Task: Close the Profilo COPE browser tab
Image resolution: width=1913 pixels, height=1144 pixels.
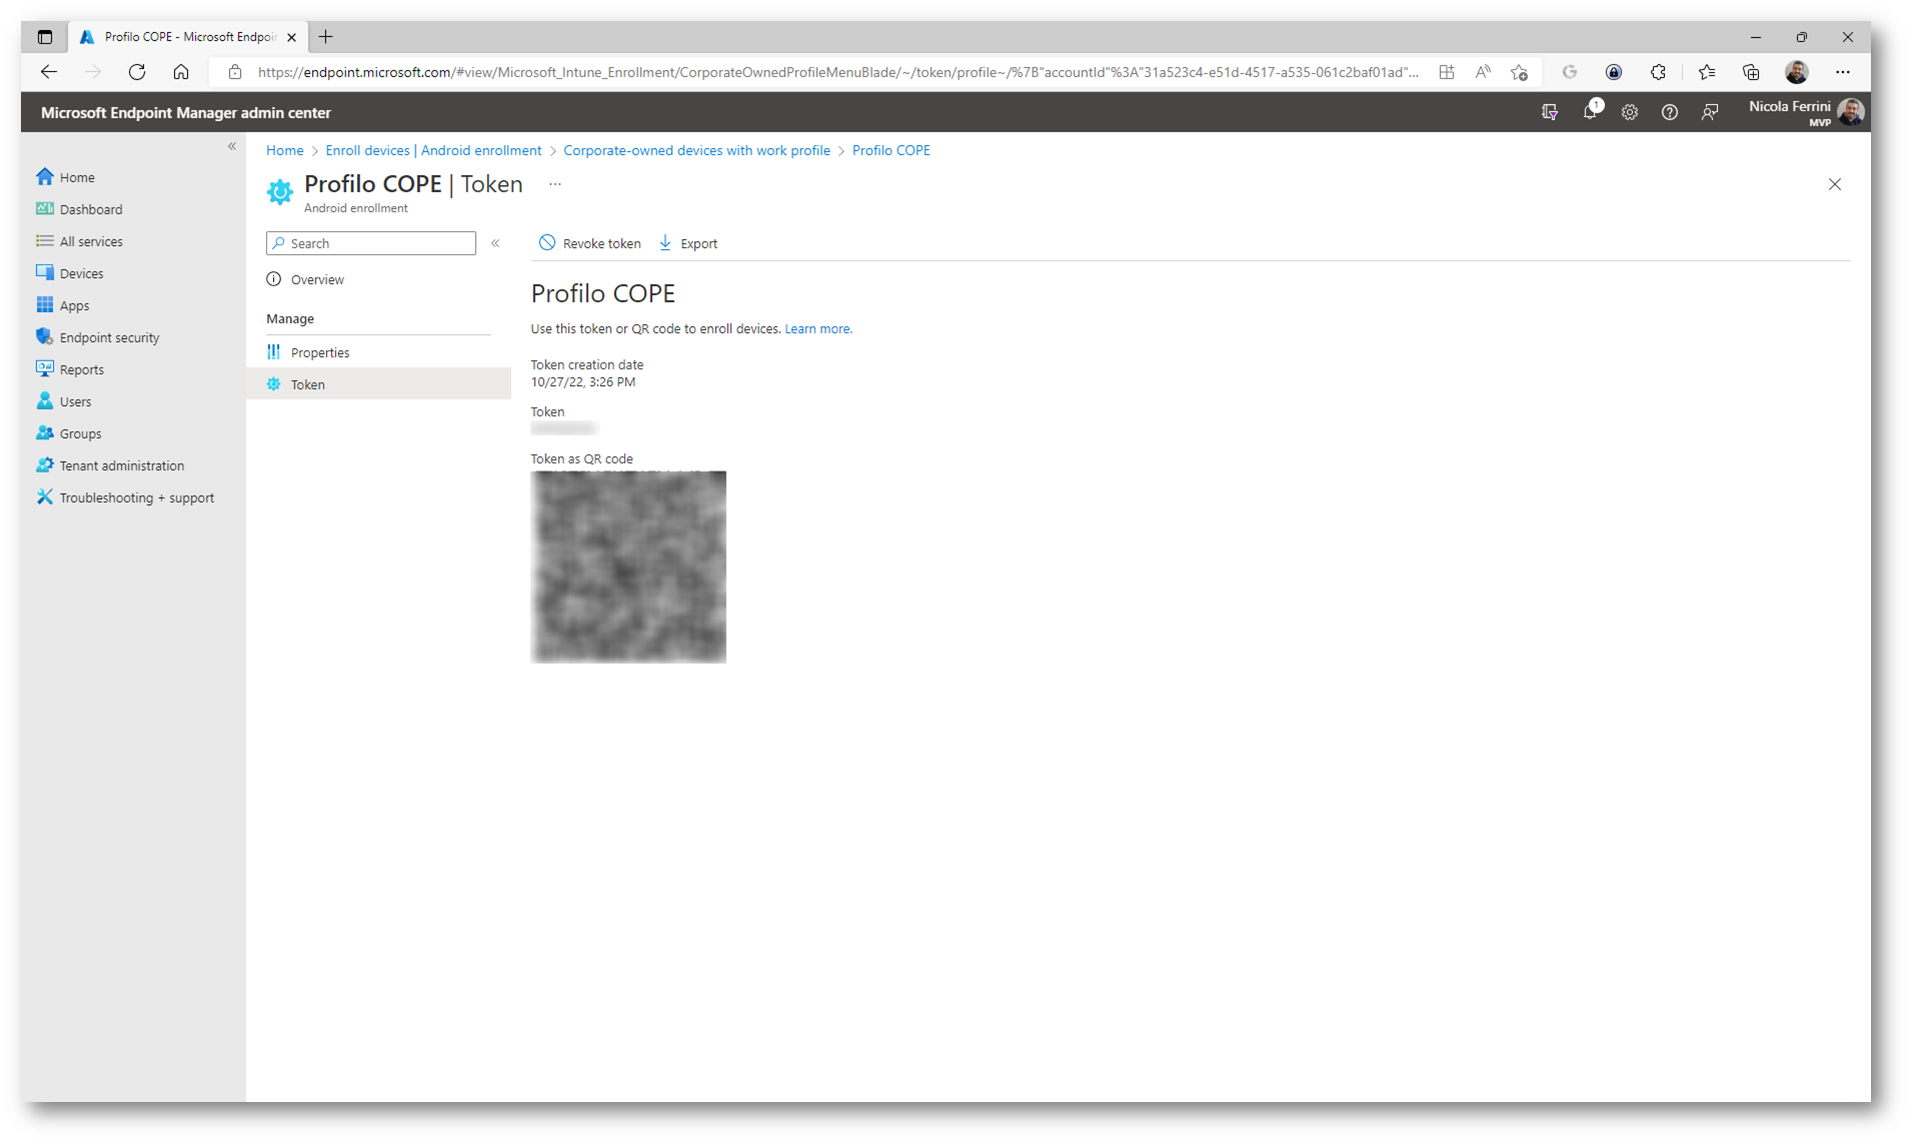Action: [x=292, y=37]
